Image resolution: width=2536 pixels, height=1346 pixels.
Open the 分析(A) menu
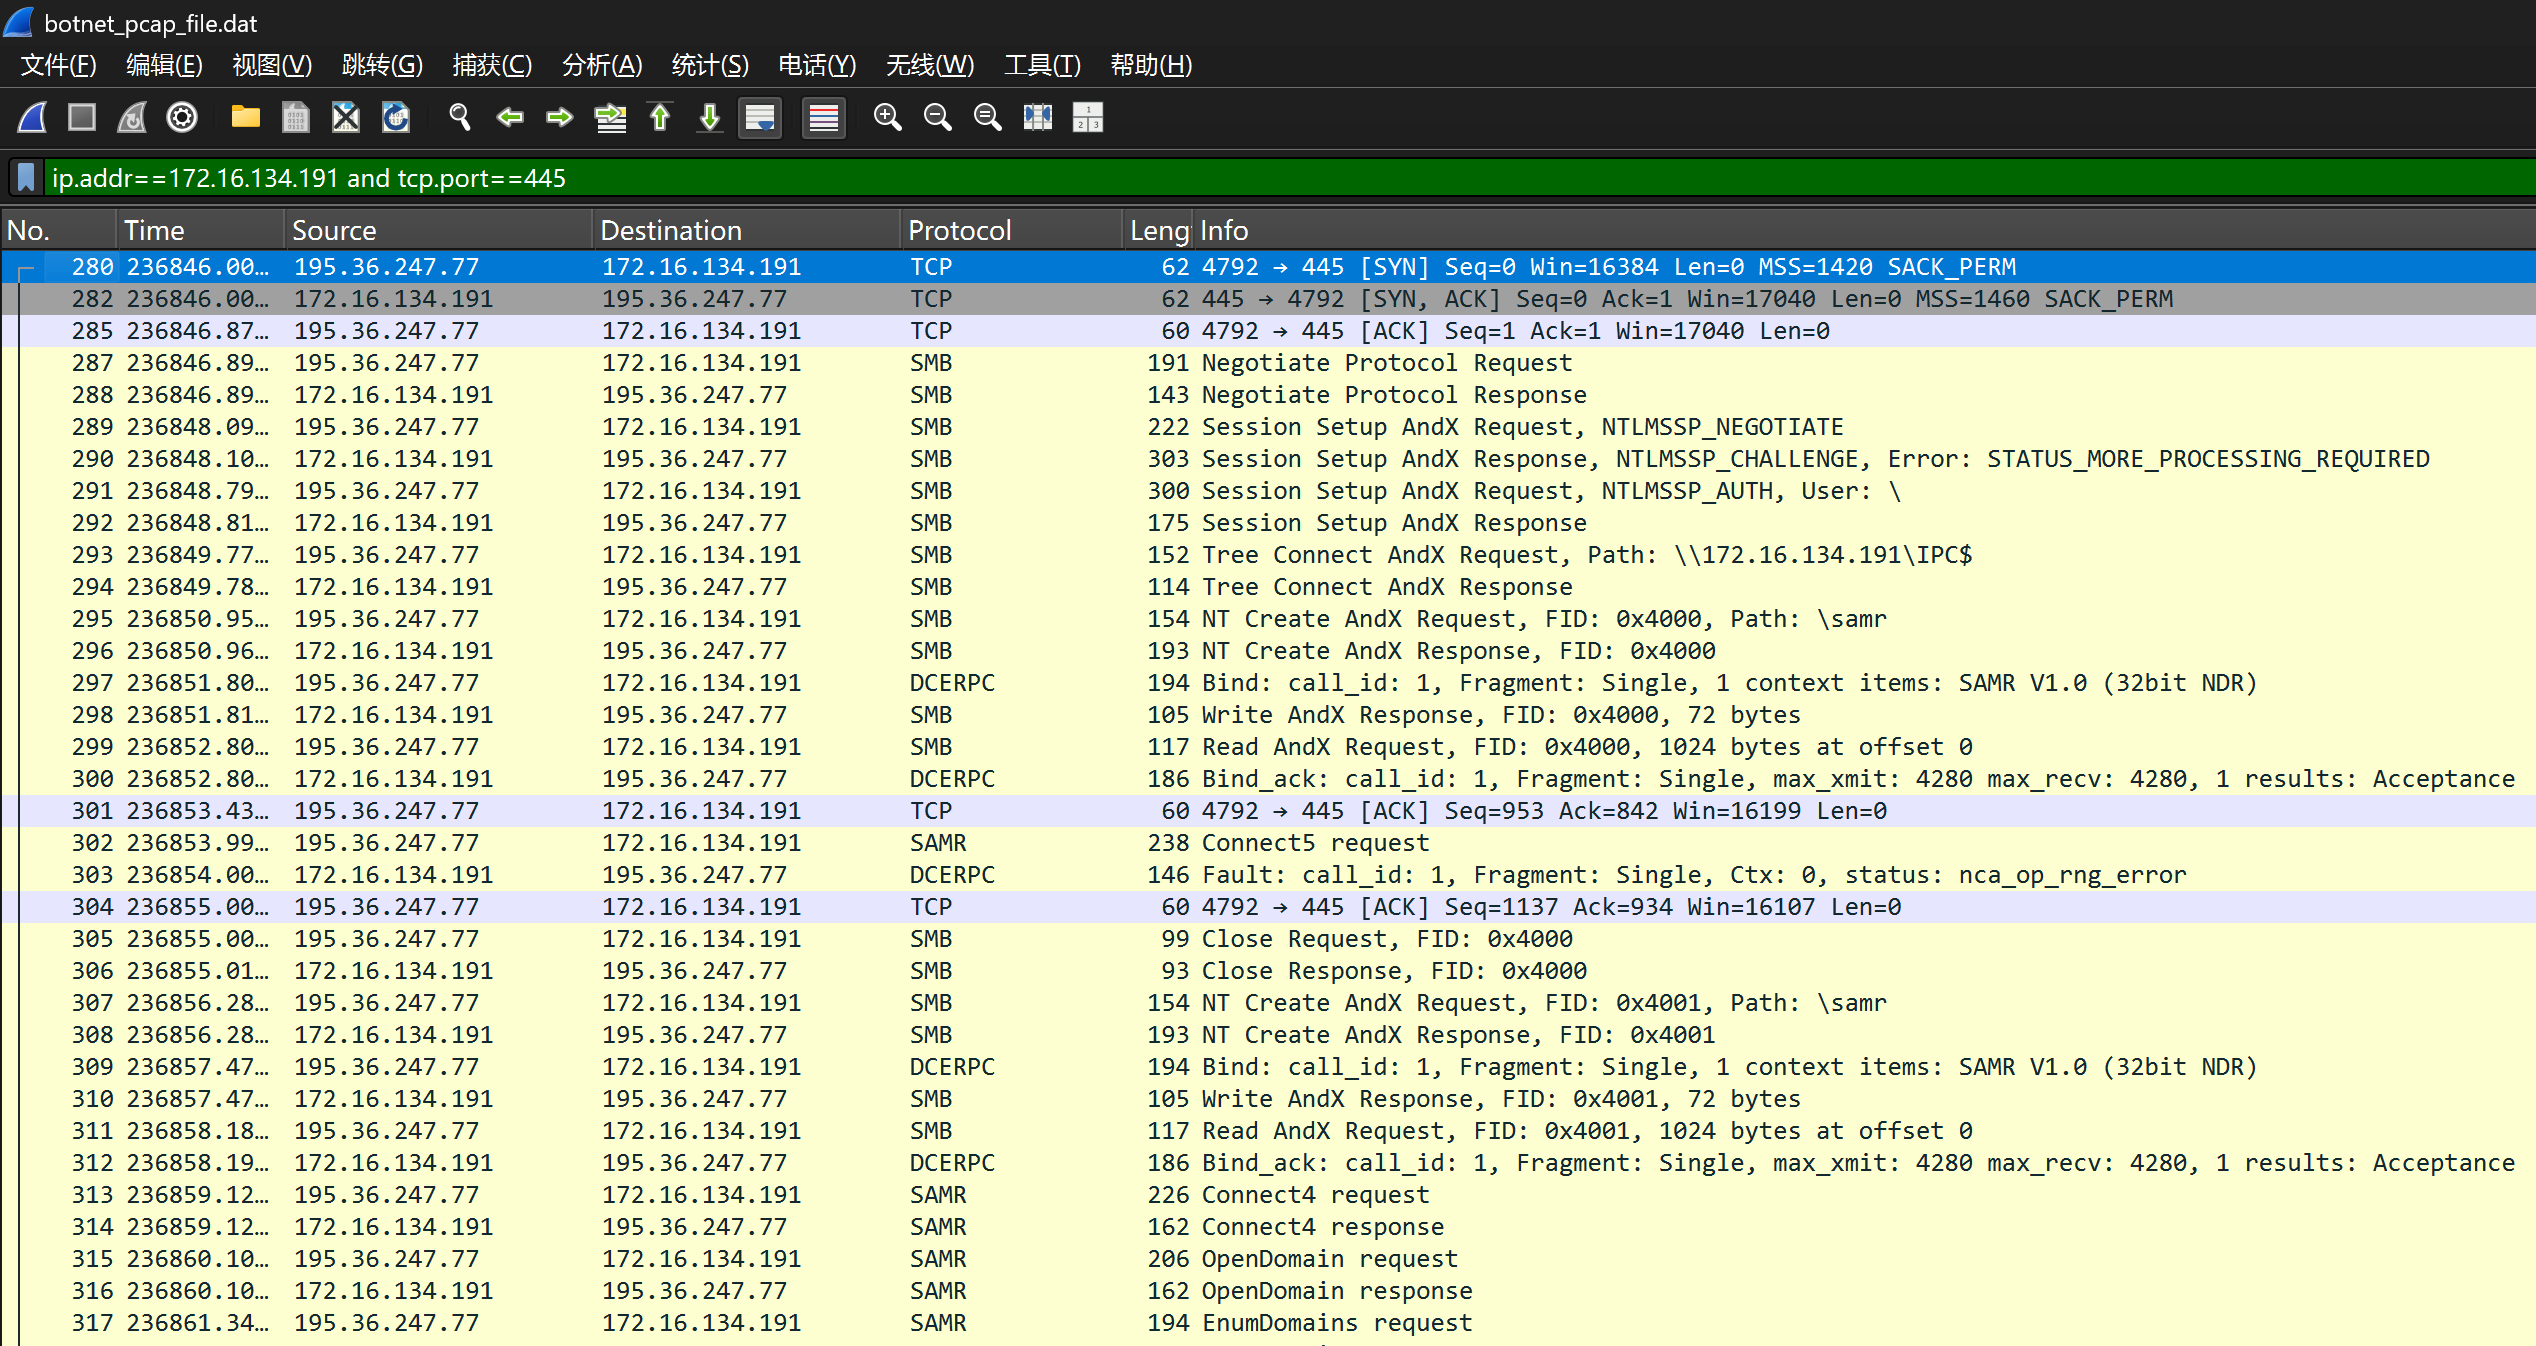(601, 65)
